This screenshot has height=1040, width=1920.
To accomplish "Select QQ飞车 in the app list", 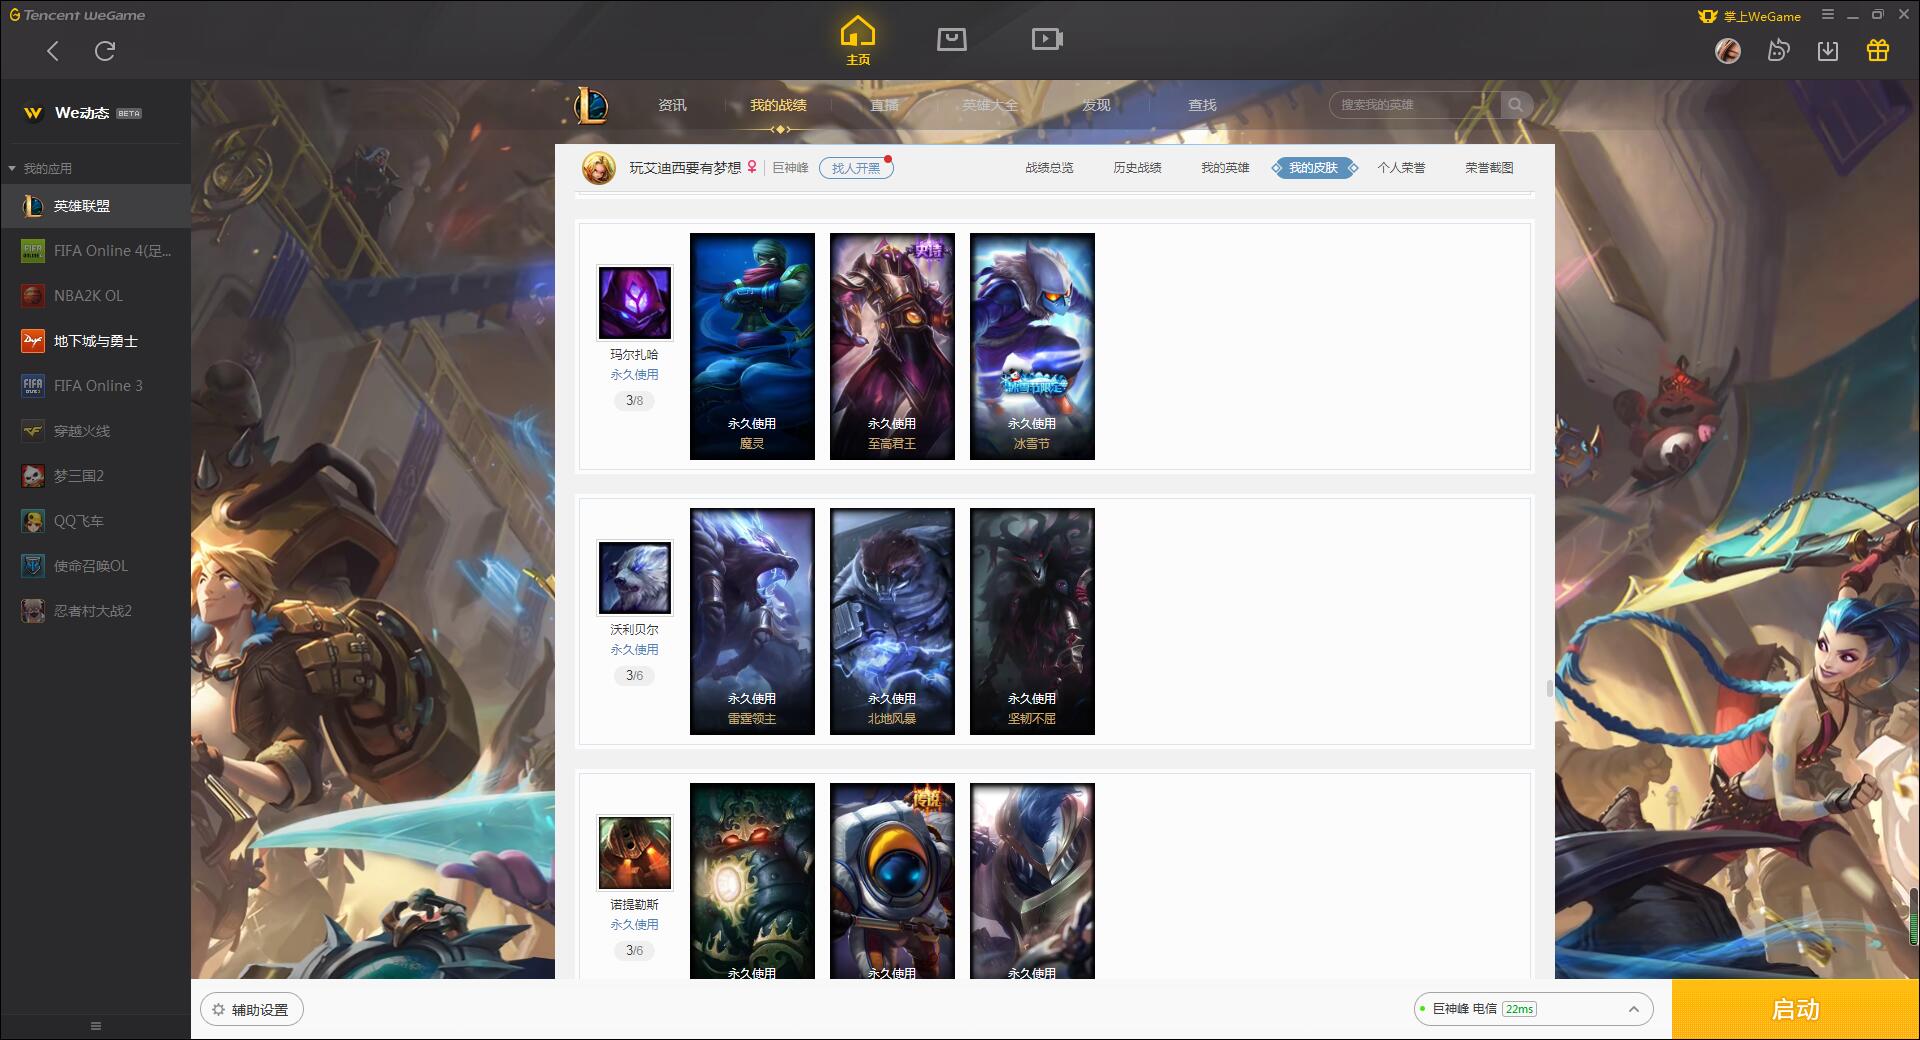I will (95, 521).
